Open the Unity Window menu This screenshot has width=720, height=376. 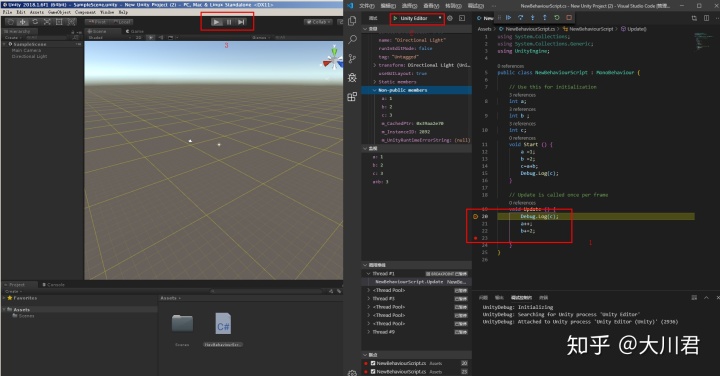pyautogui.click(x=107, y=12)
